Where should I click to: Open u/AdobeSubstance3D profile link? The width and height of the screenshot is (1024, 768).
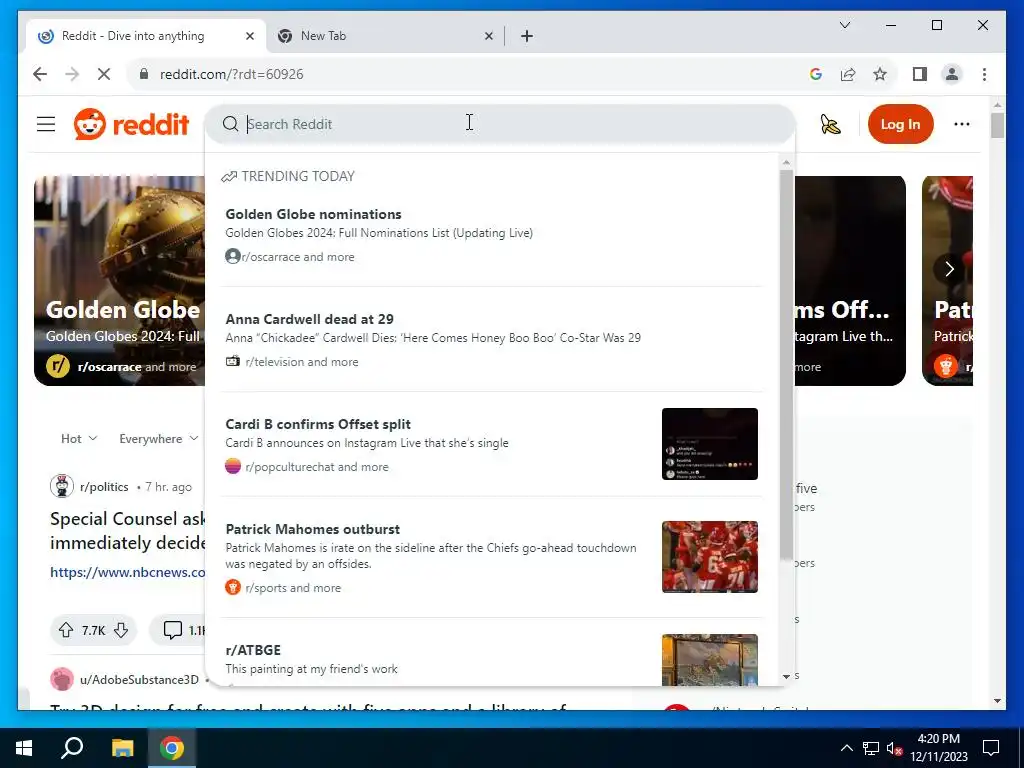point(139,679)
